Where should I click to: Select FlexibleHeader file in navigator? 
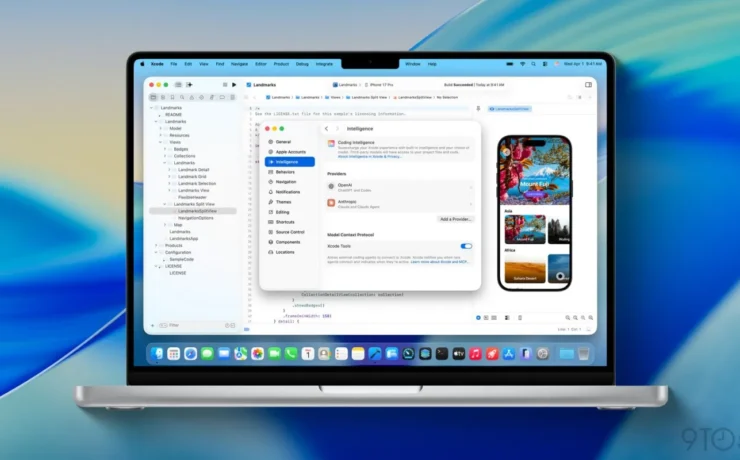[x=192, y=197]
